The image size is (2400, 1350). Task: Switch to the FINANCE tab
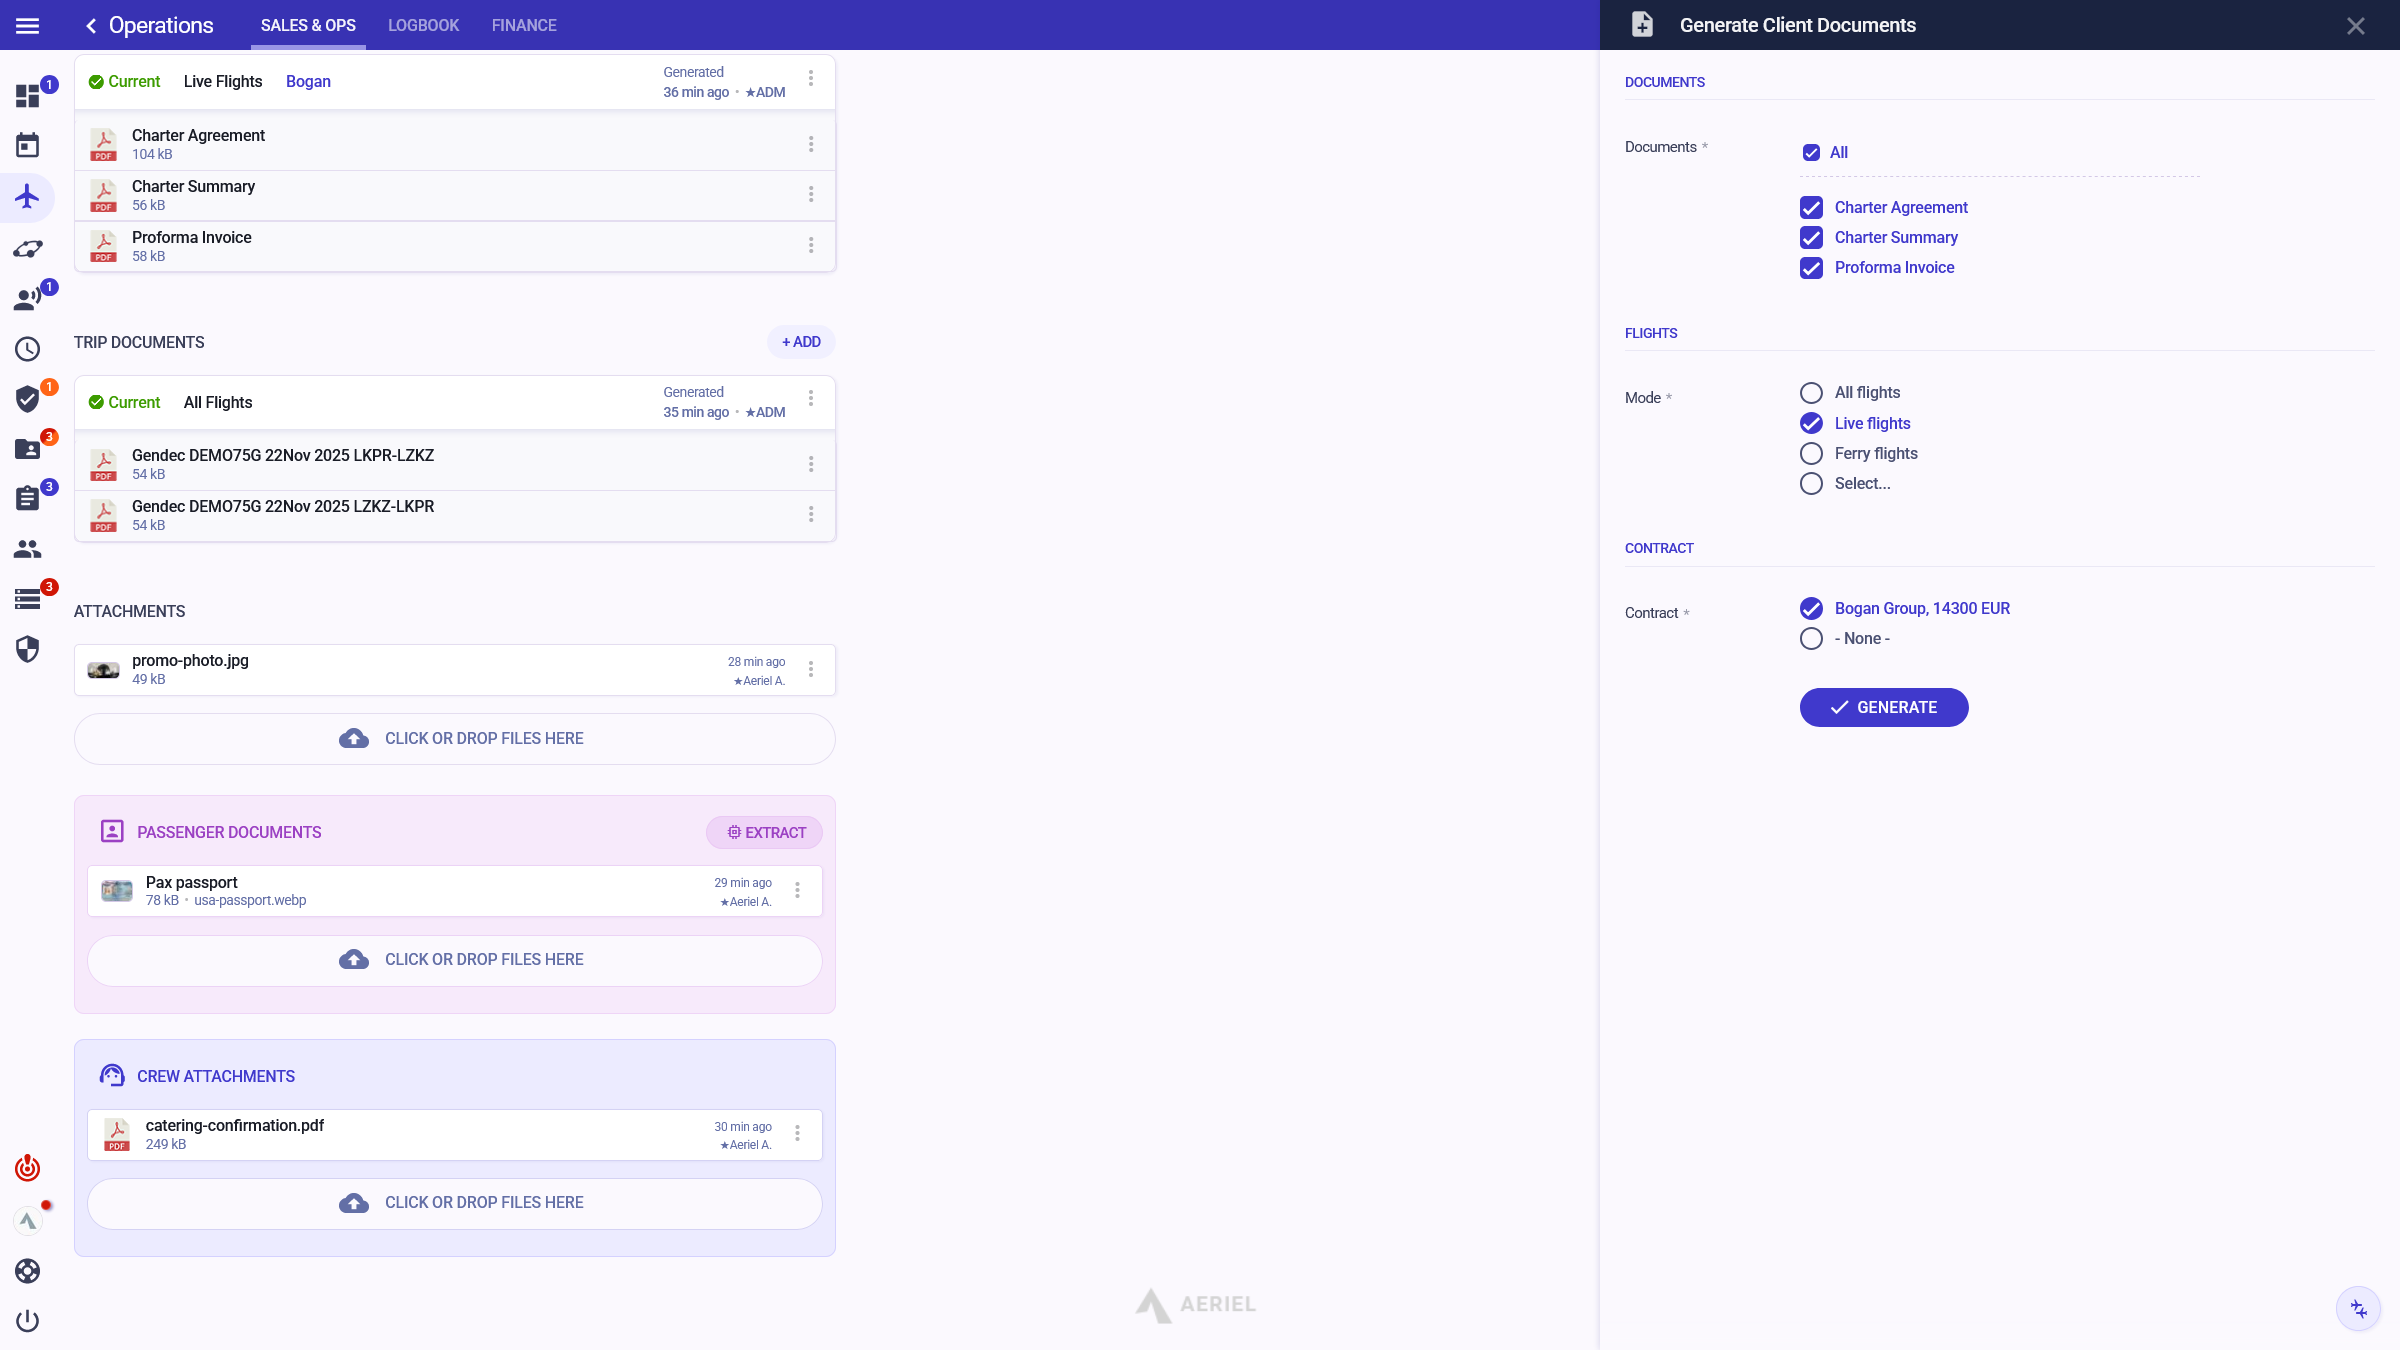pos(524,26)
